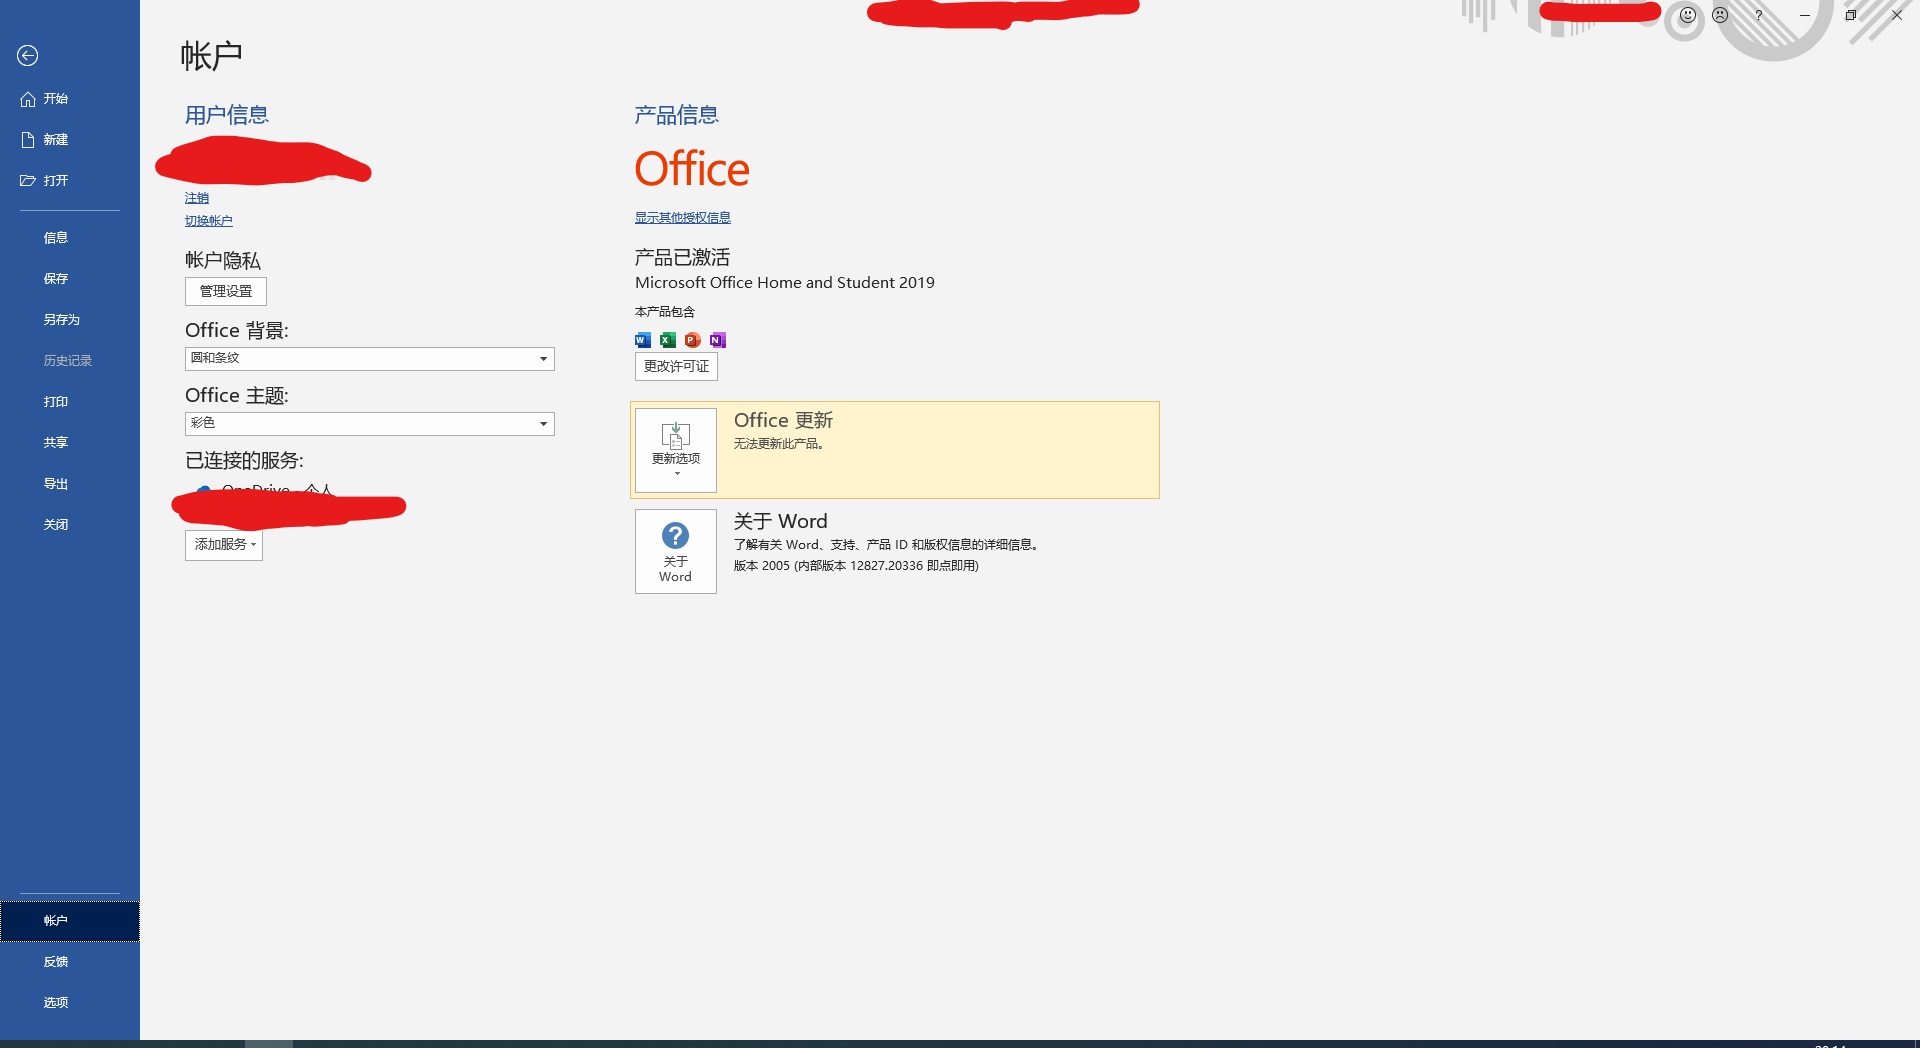1920x1048 pixels.
Task: Click the frowning face feedback icon
Action: [x=1720, y=15]
